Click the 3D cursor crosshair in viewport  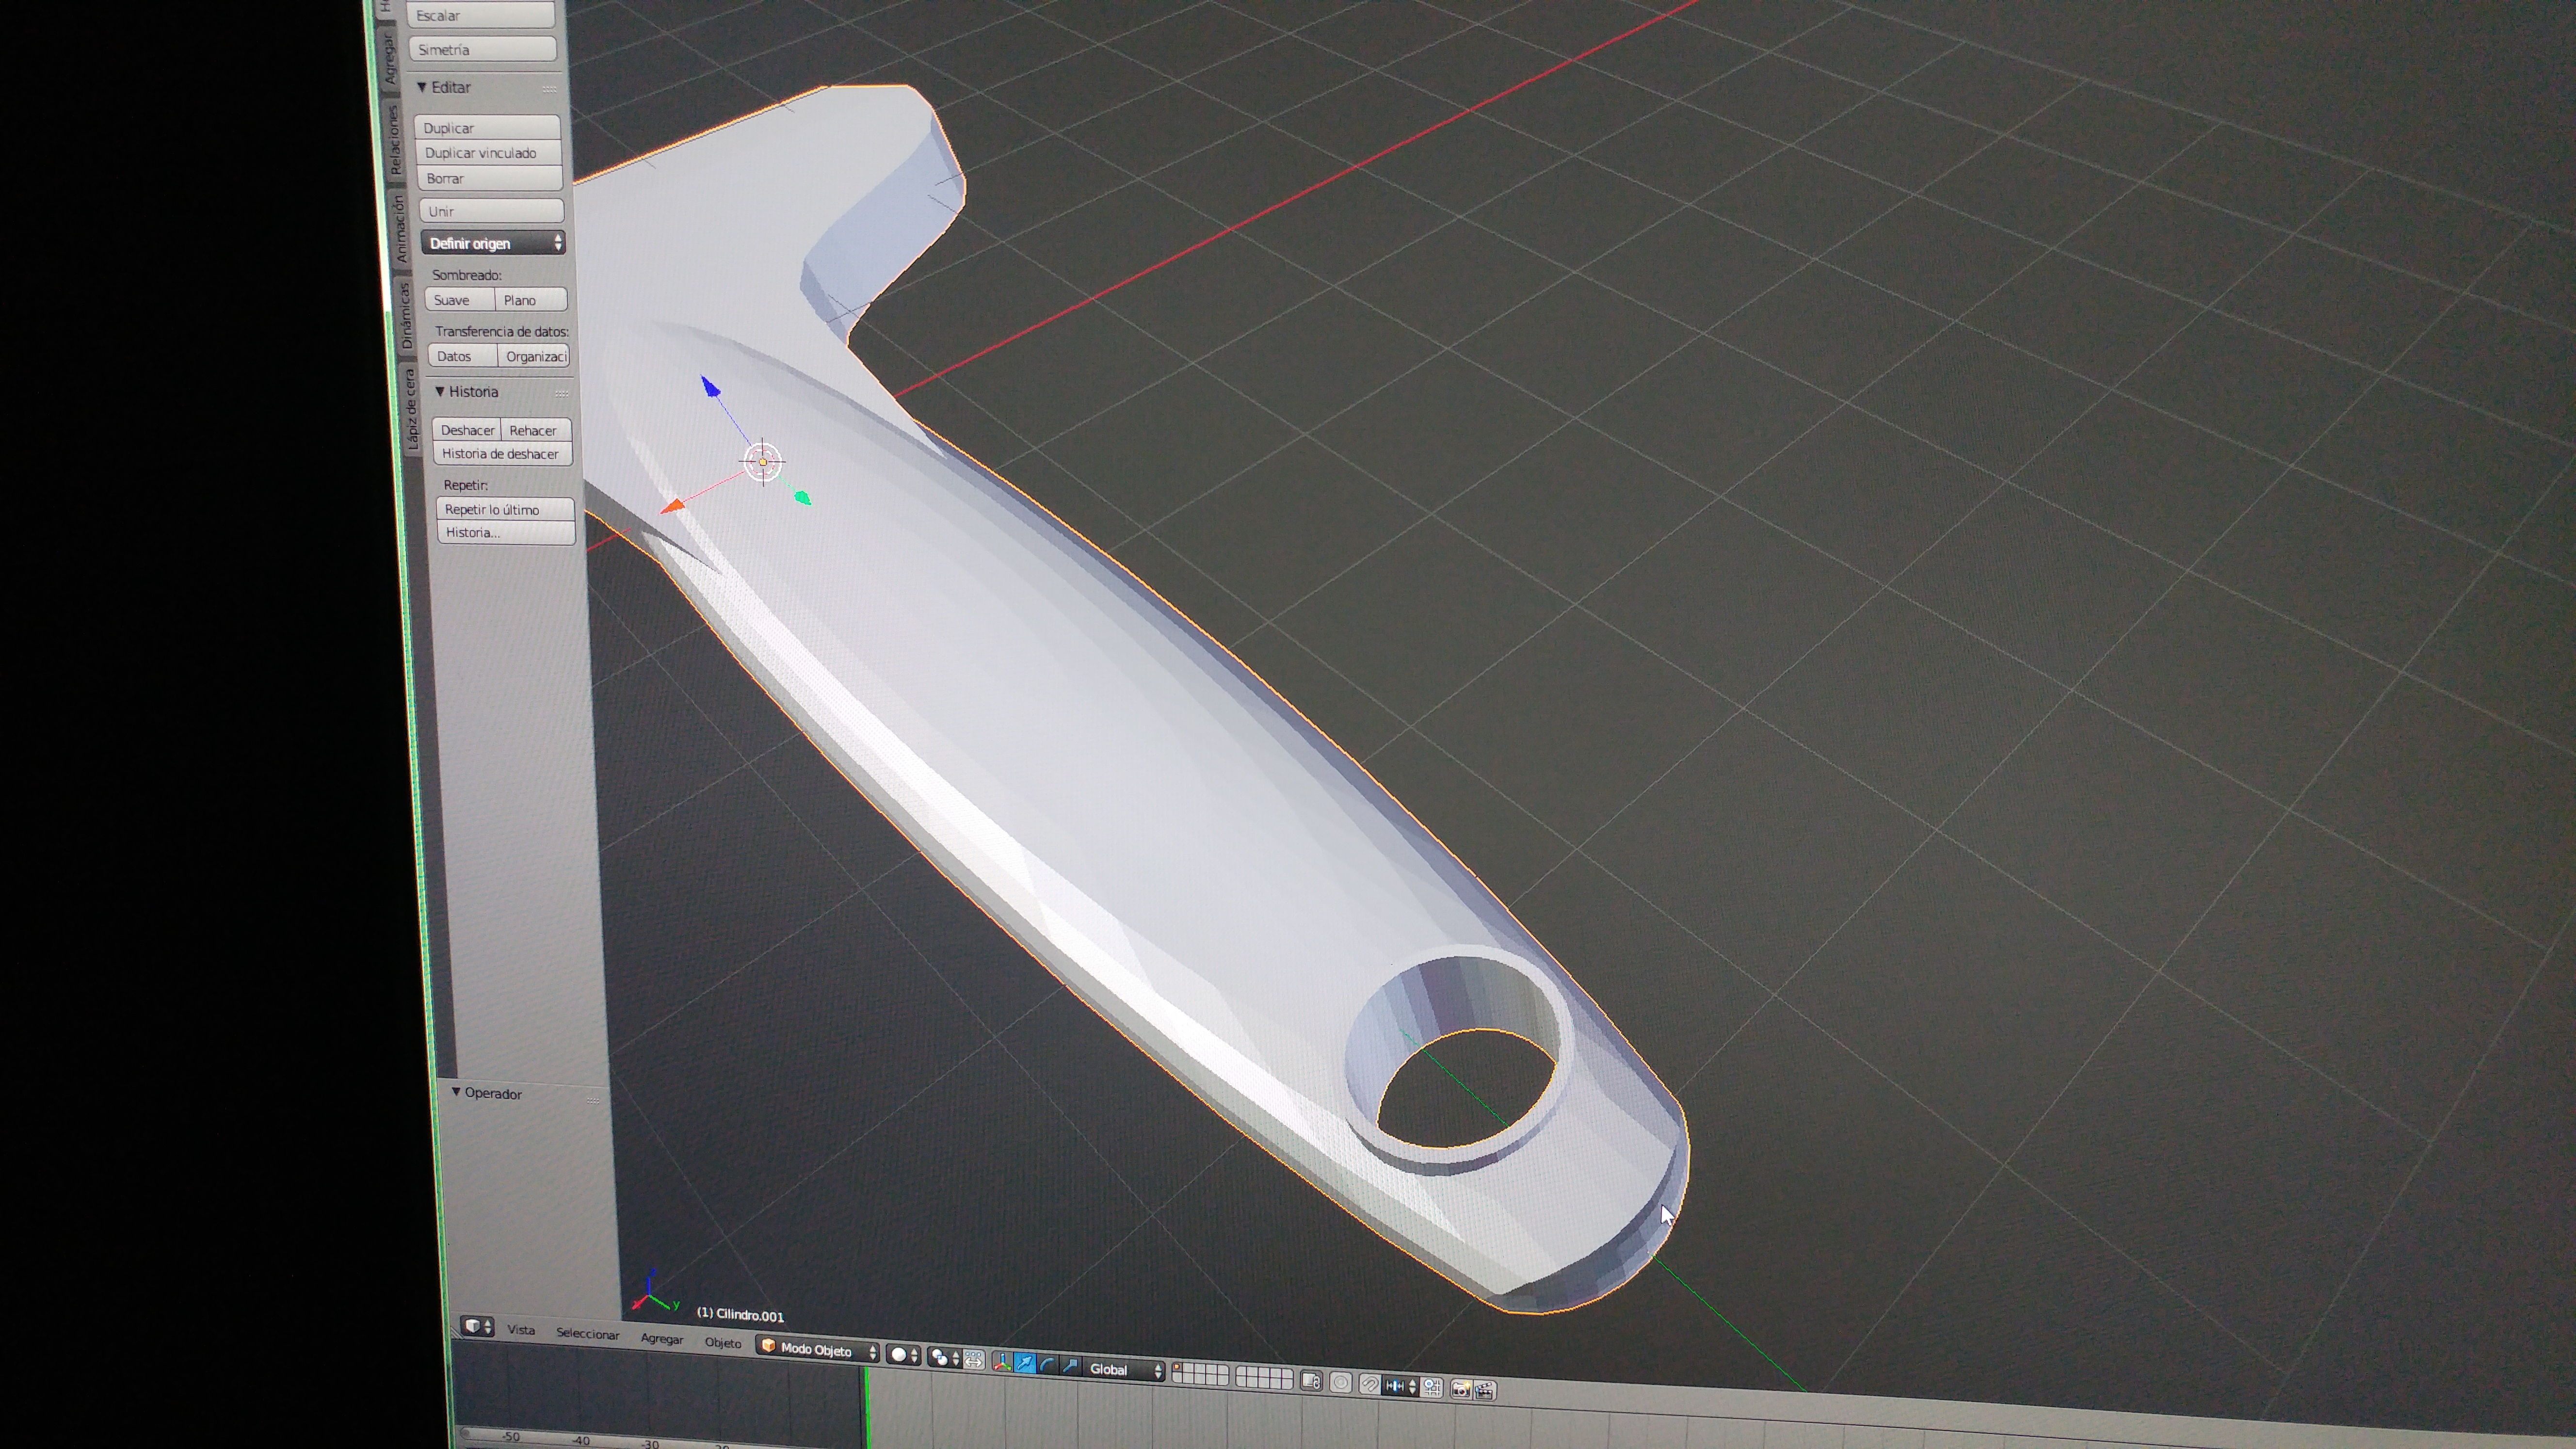[x=763, y=462]
